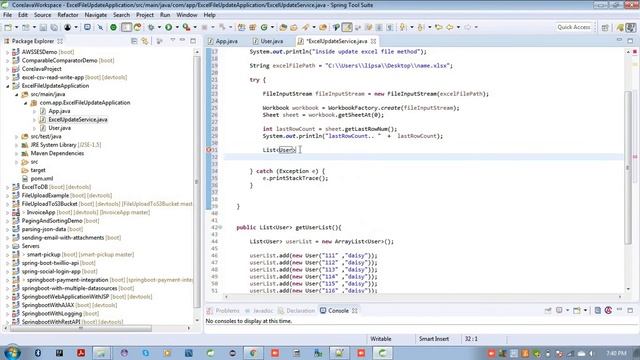
Task: Expand the JRE System Library node
Action: pos(17,145)
